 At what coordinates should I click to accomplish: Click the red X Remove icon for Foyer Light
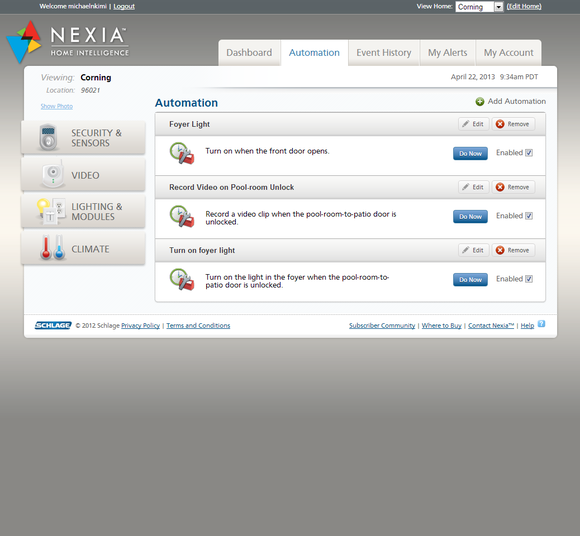pyautogui.click(x=500, y=124)
